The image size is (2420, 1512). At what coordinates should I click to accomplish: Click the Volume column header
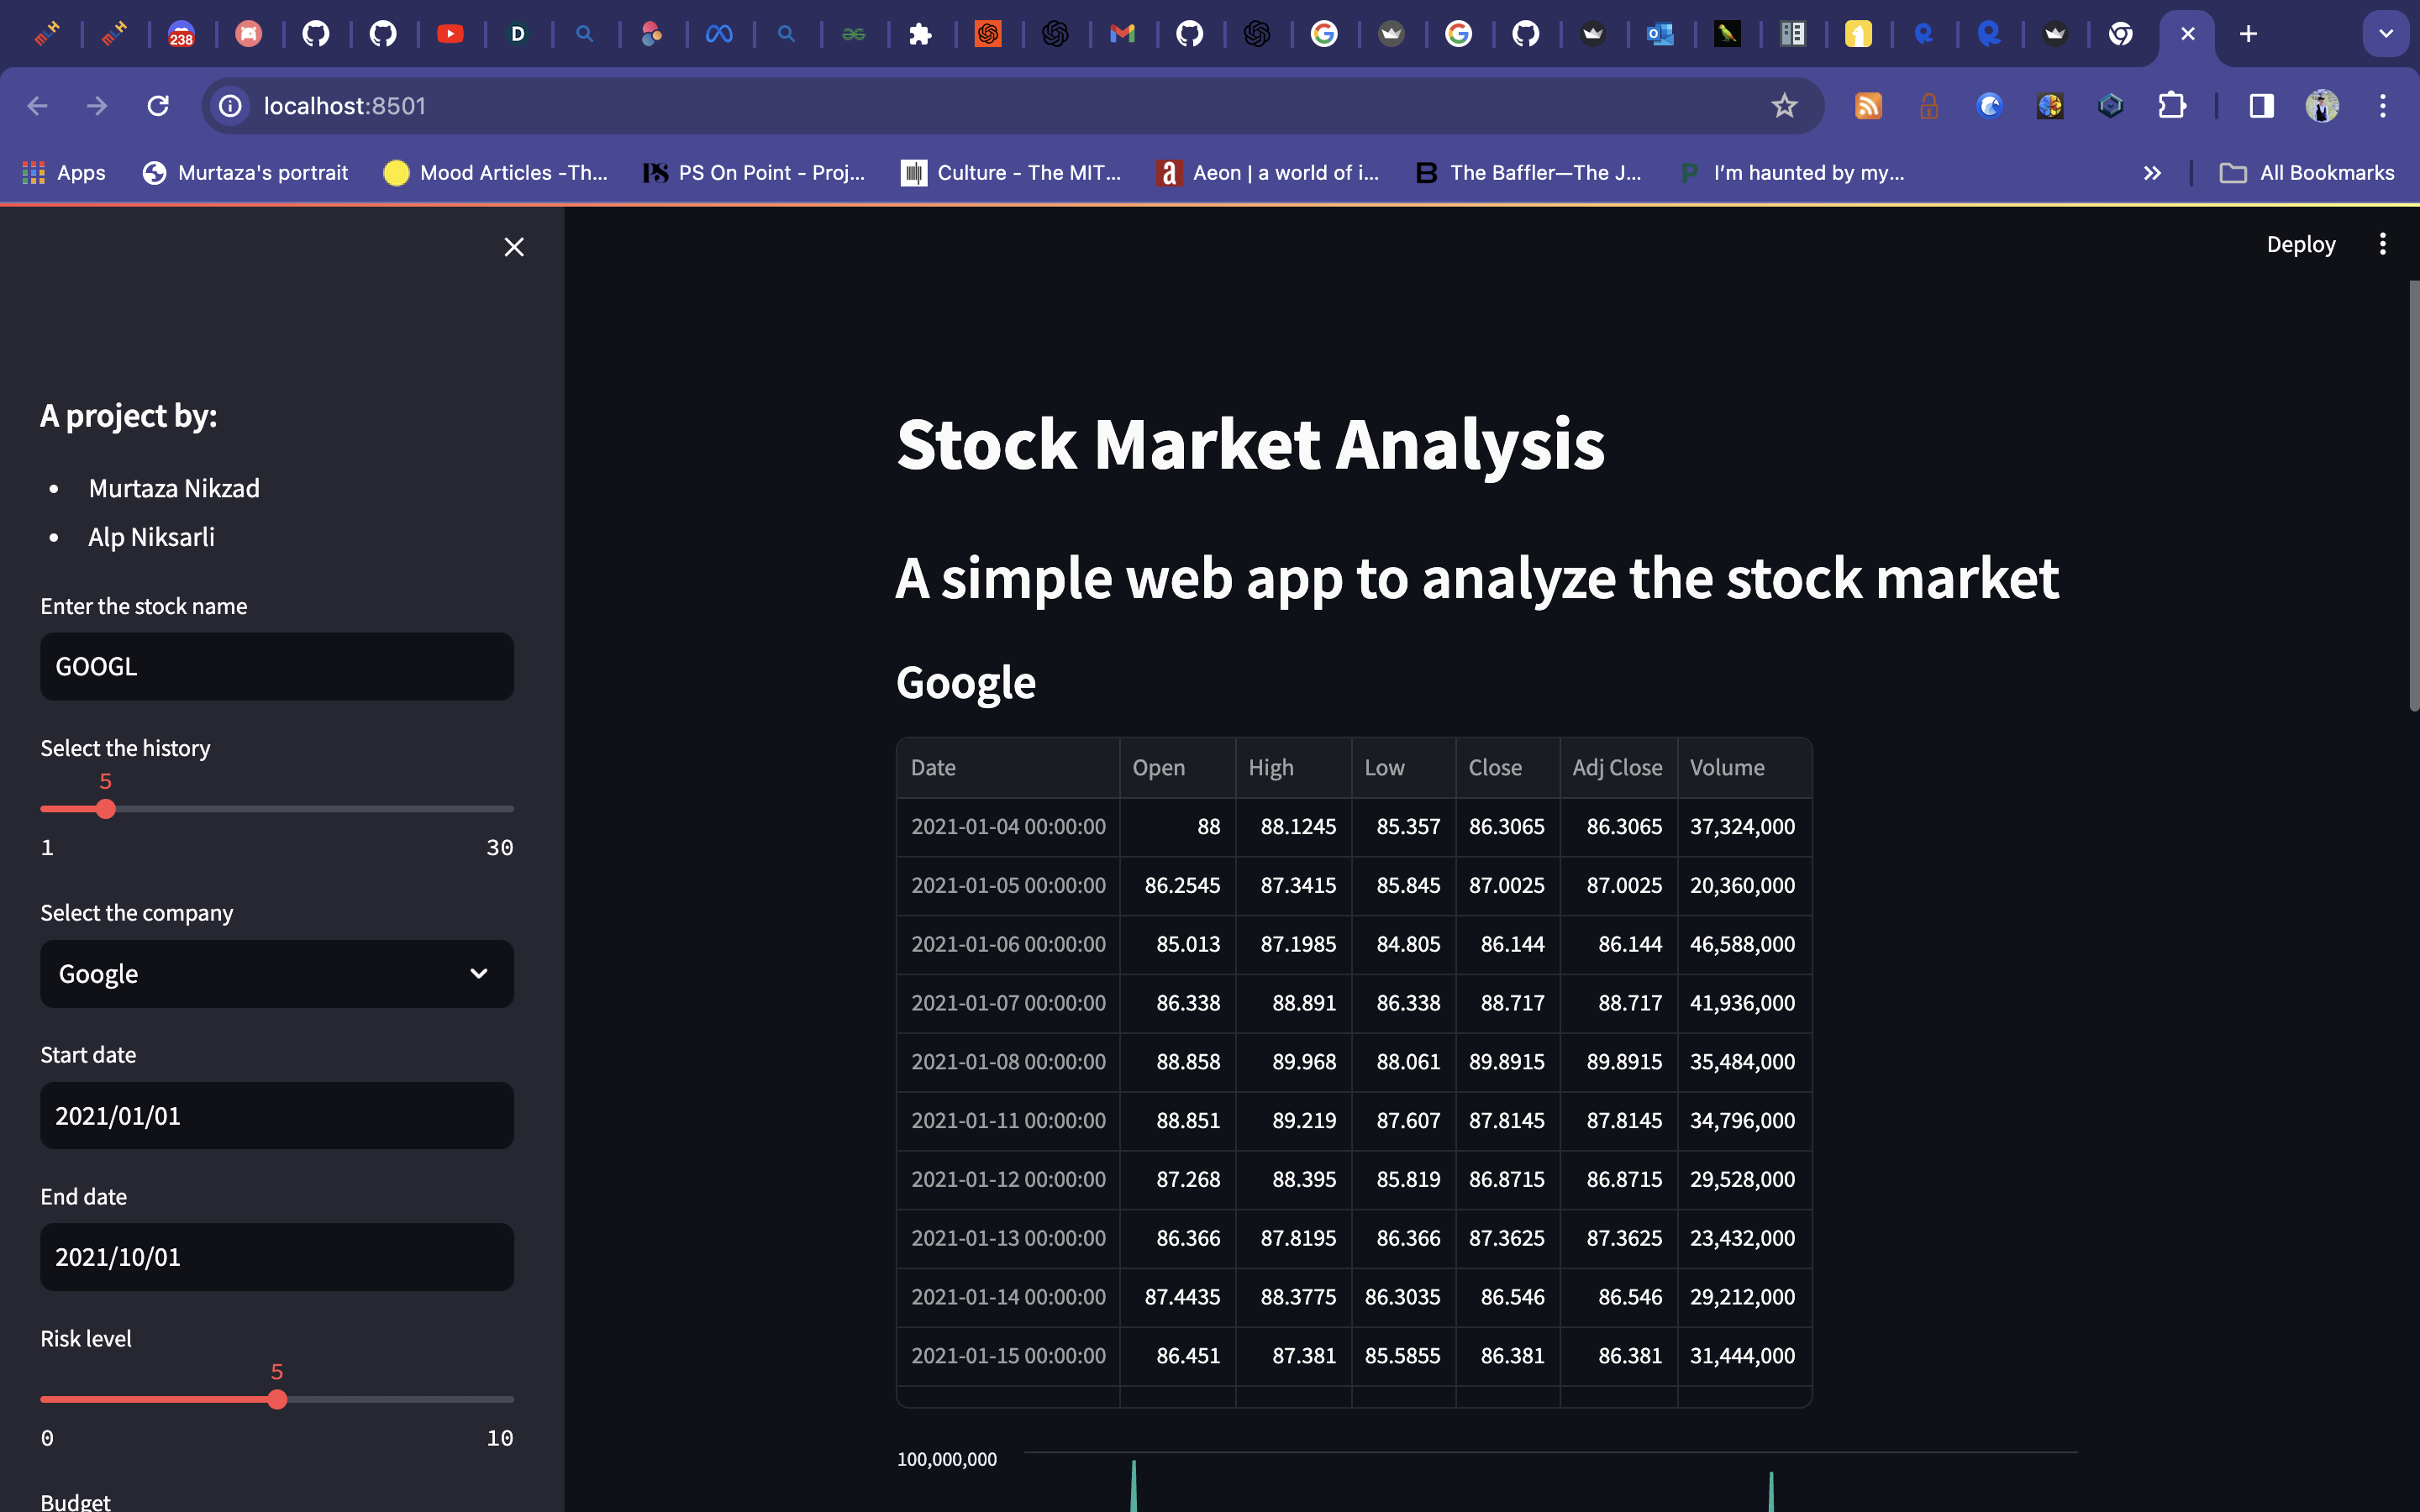(x=1727, y=768)
